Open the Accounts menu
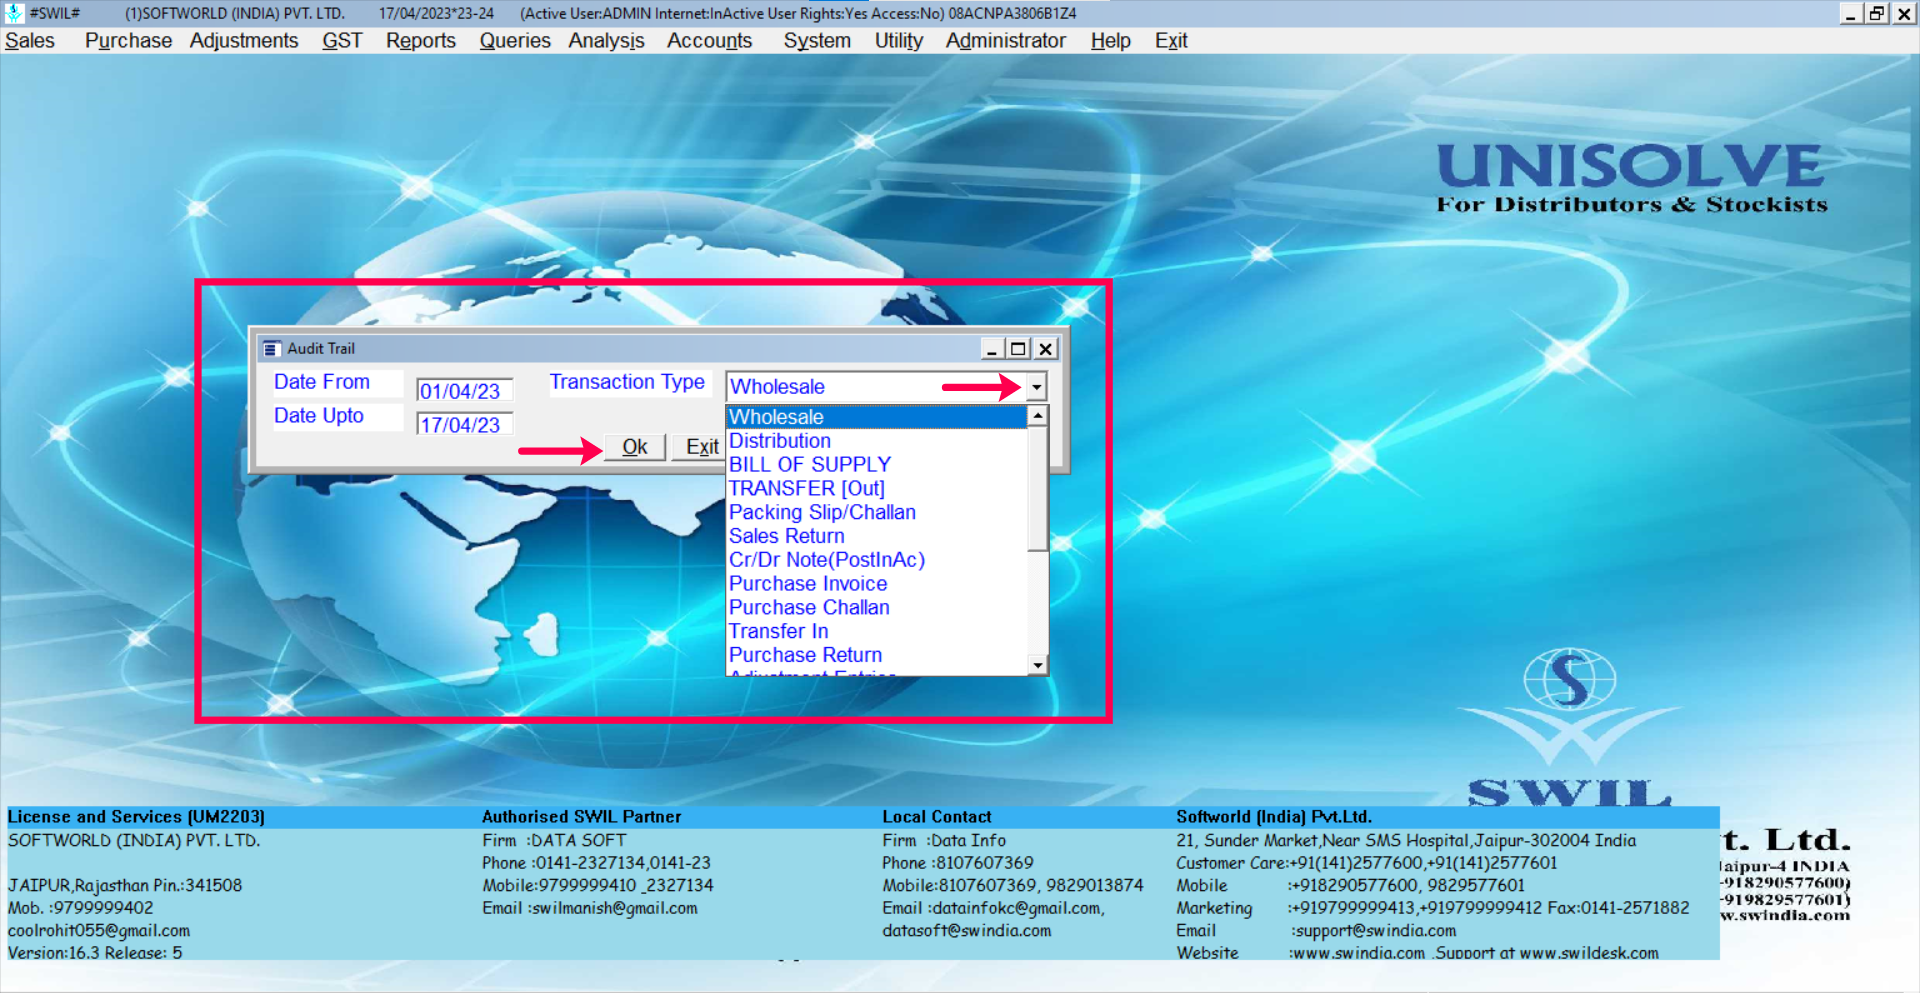This screenshot has width=1920, height=993. click(x=710, y=41)
